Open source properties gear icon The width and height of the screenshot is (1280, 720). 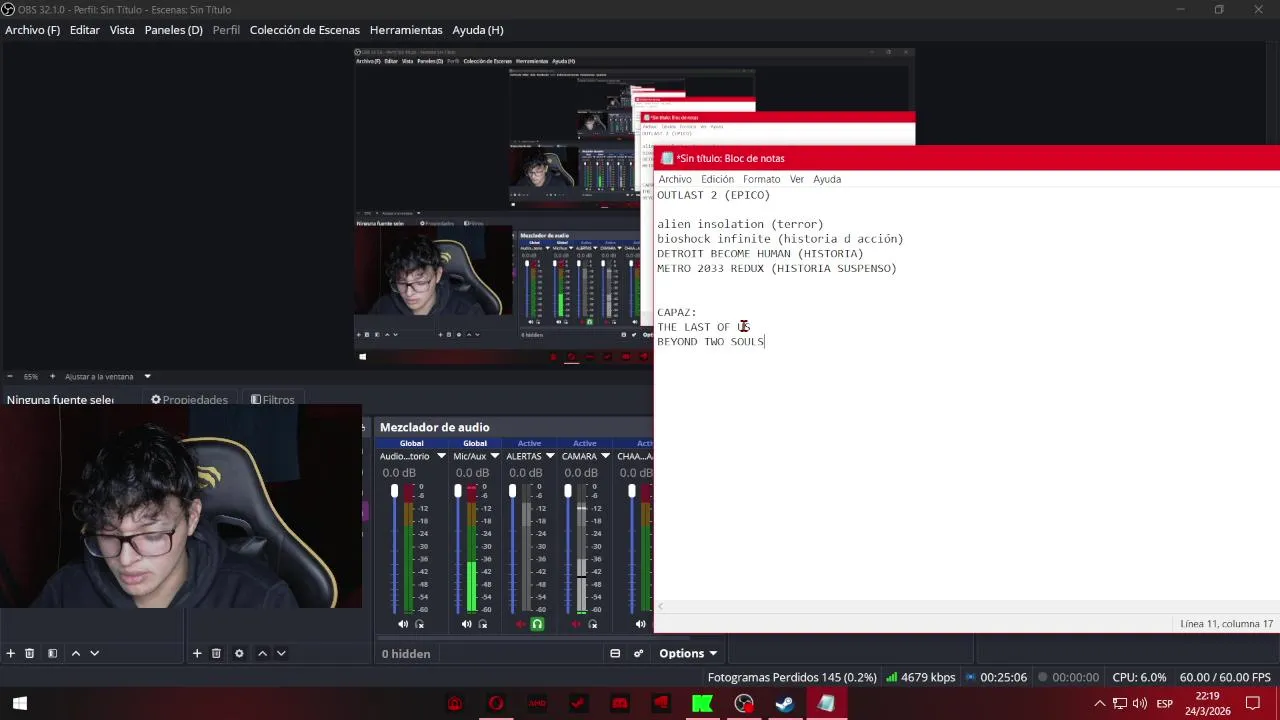(x=239, y=653)
